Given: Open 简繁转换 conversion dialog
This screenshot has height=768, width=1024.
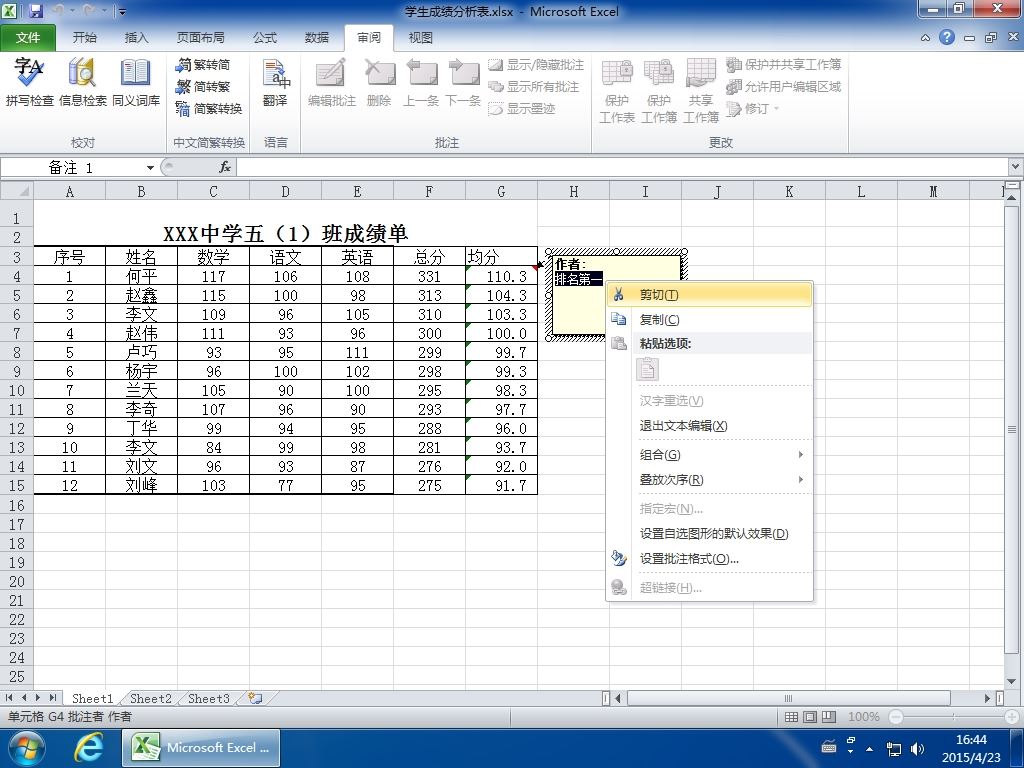Looking at the screenshot, I should 209,108.
